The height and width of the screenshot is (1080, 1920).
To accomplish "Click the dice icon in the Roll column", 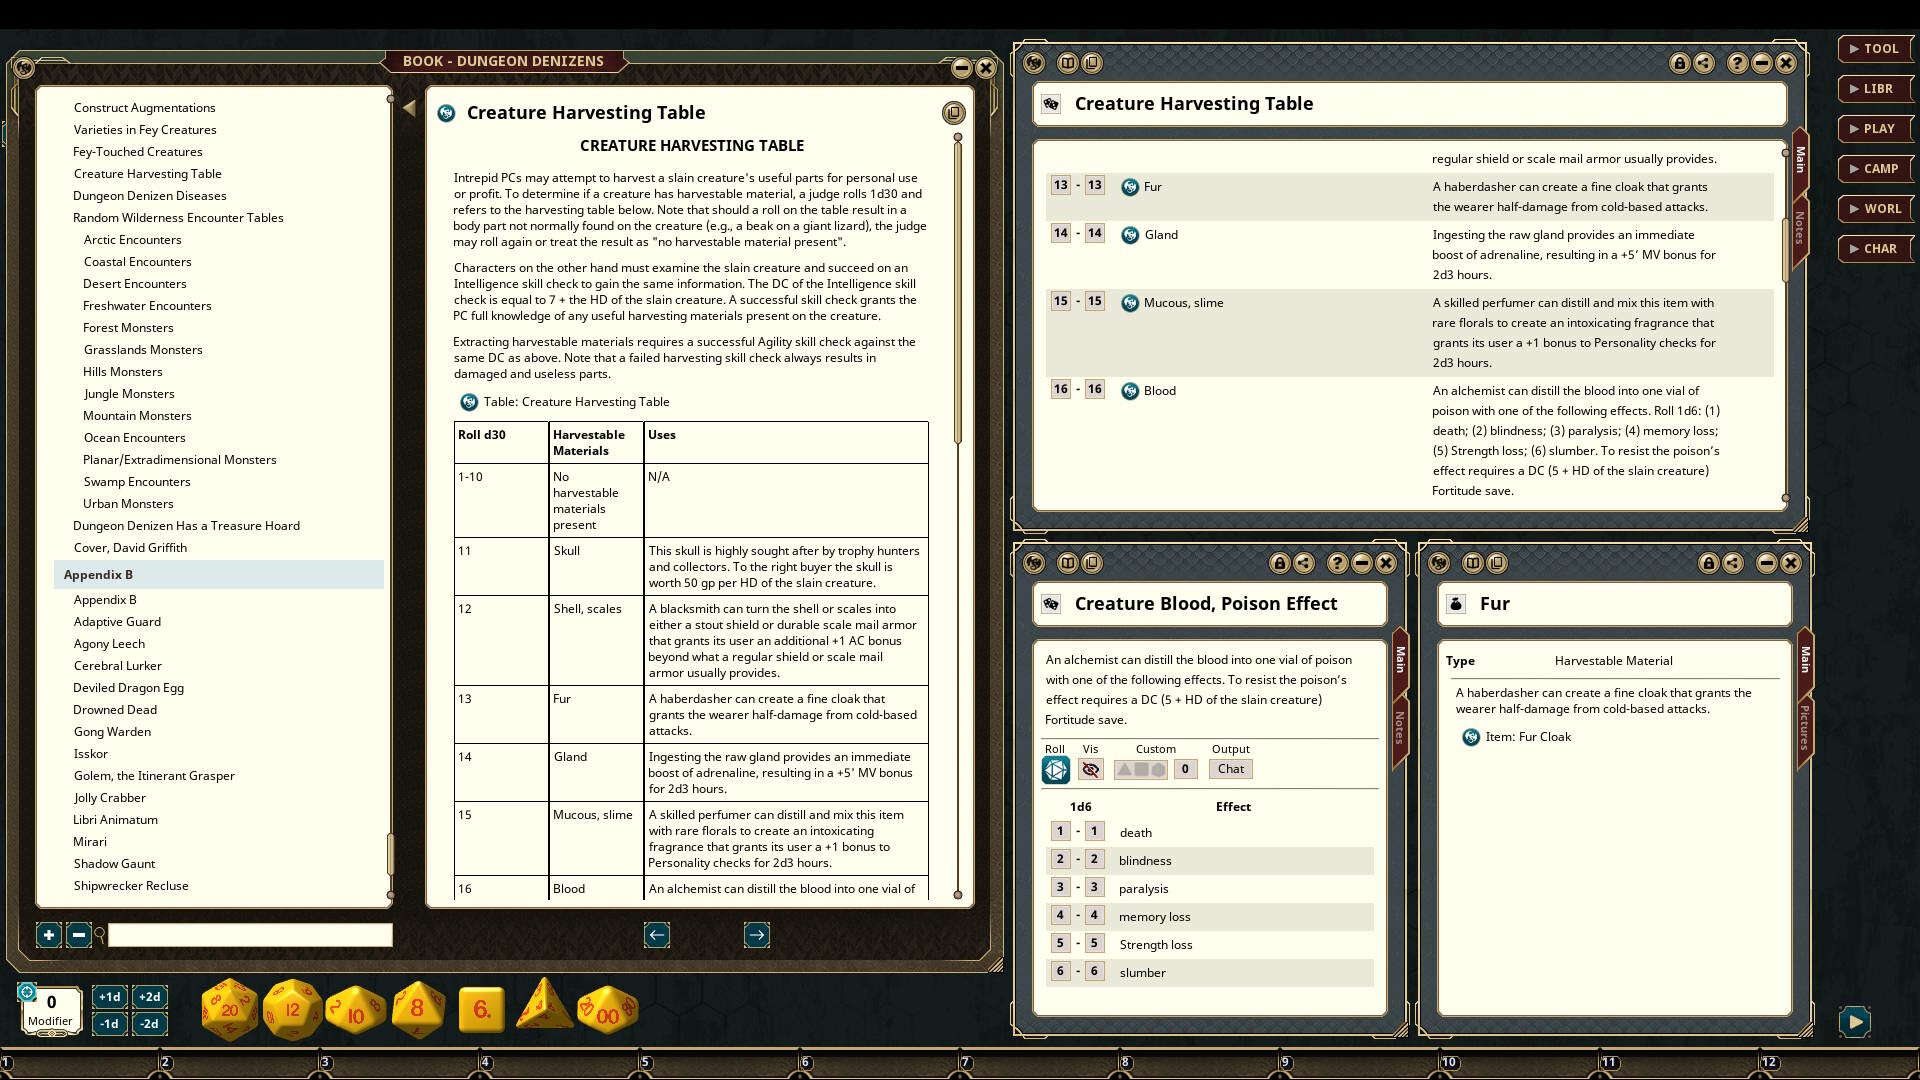I will [1056, 770].
